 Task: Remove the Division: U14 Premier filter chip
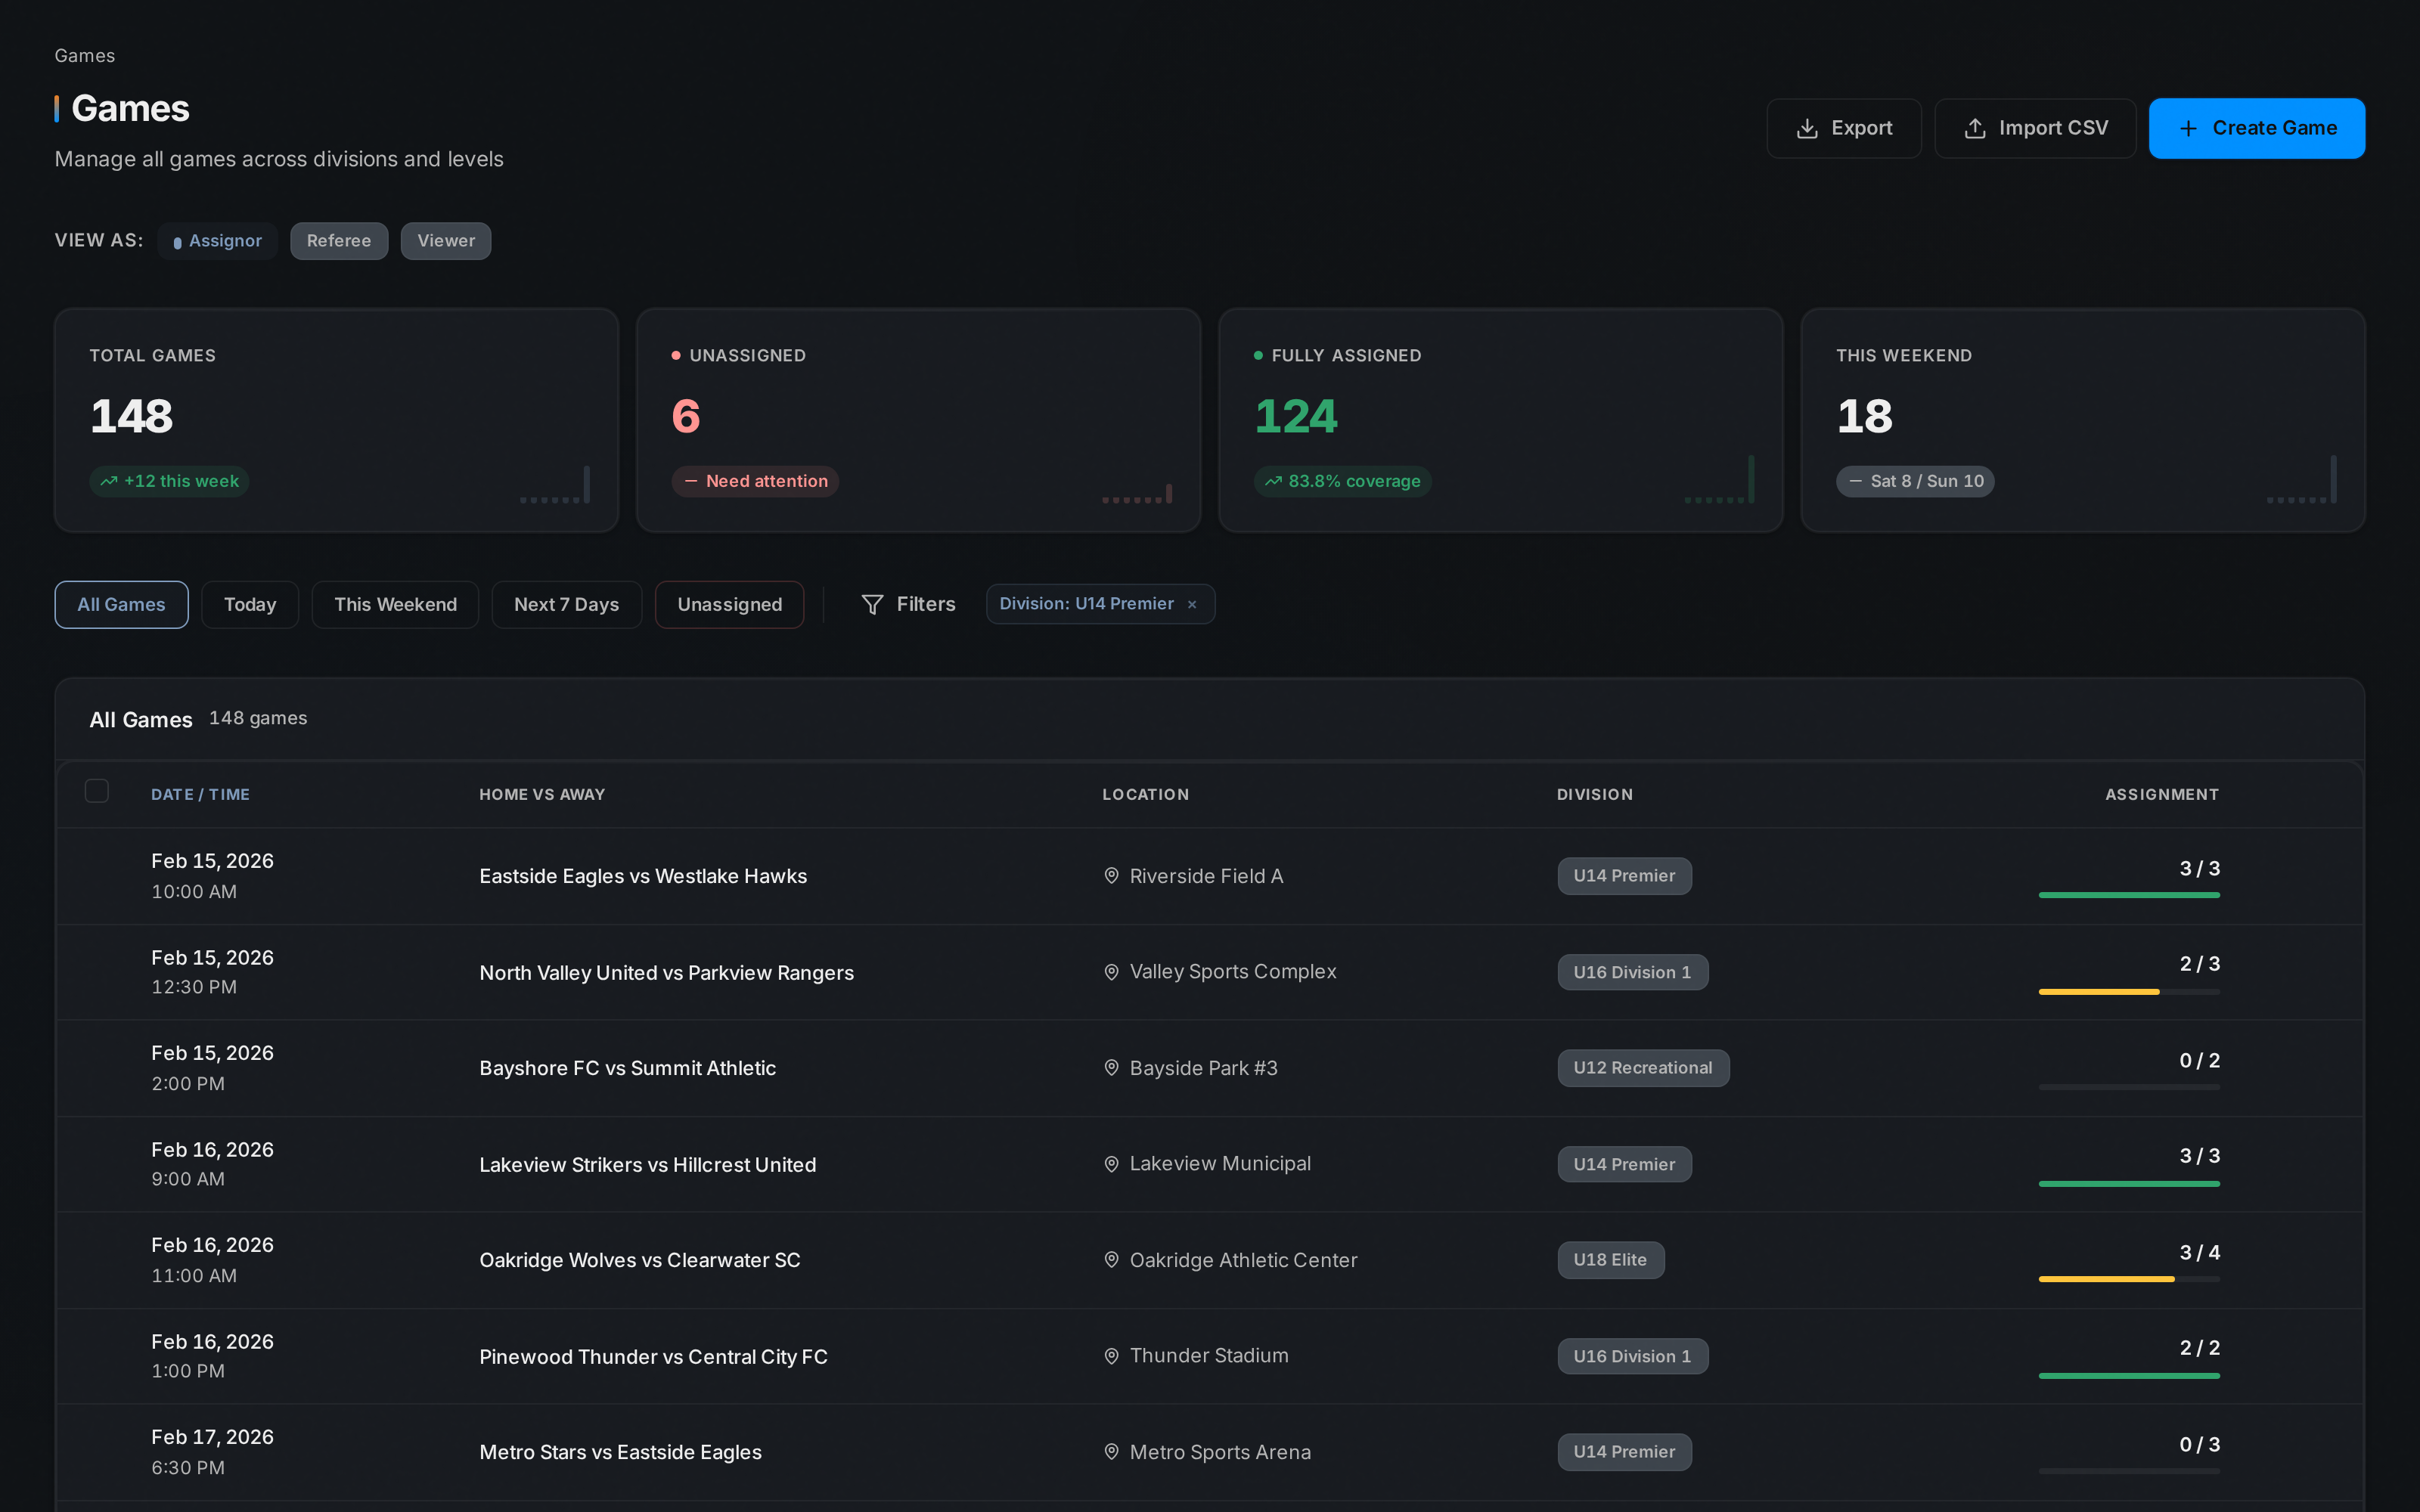[1192, 605]
